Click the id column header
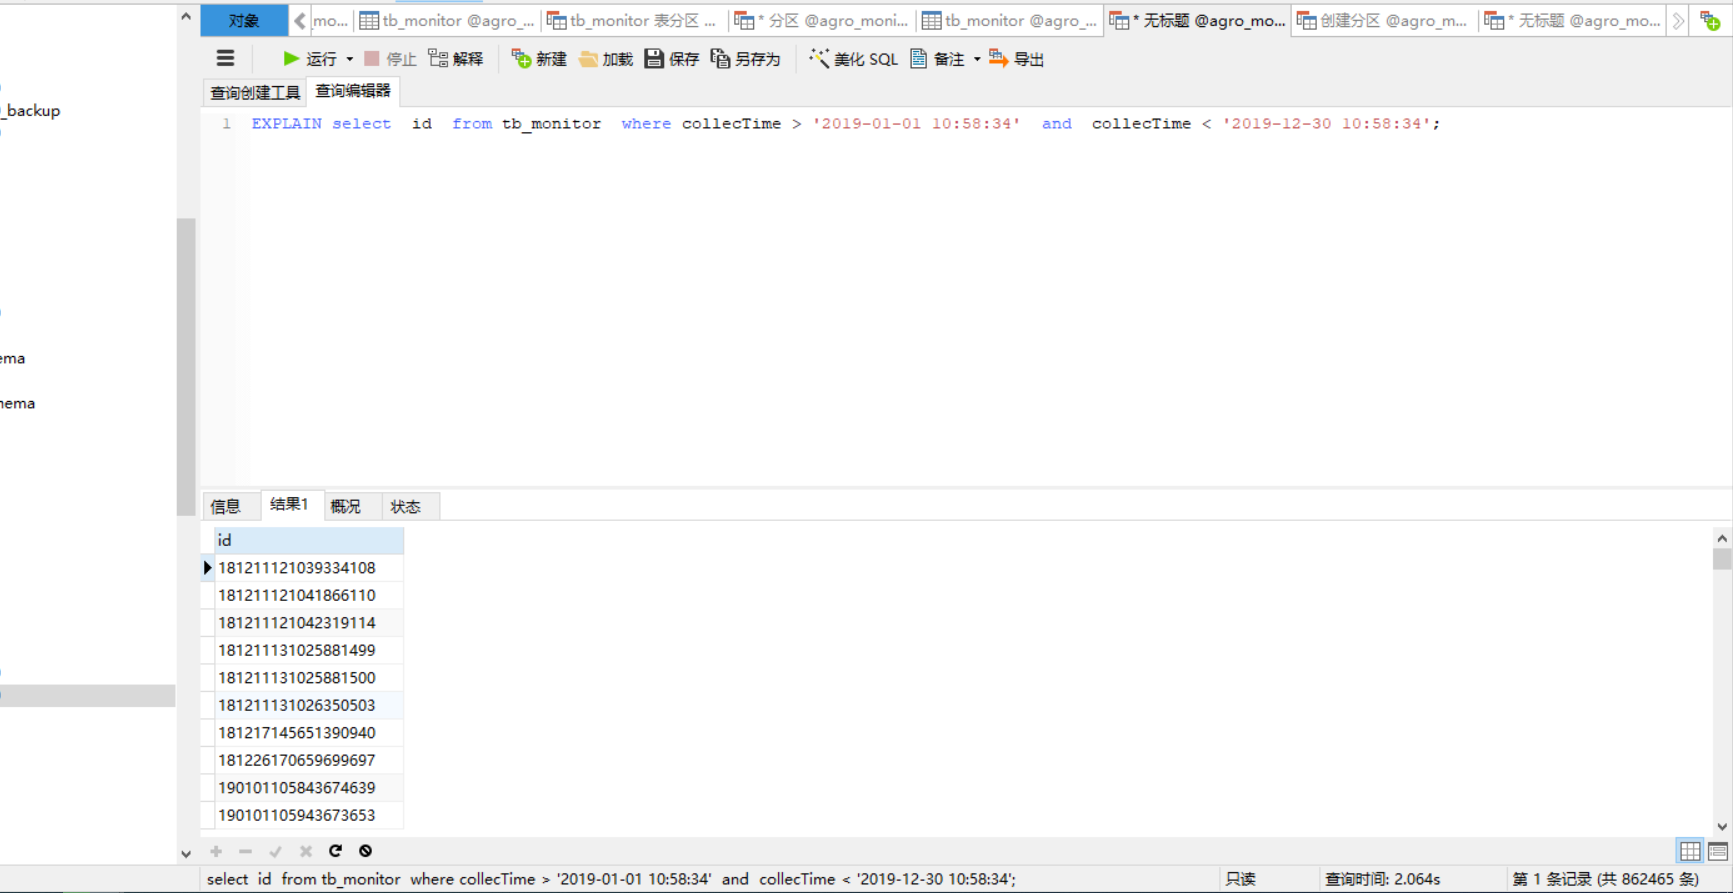The width and height of the screenshot is (1733, 893). click(309, 540)
